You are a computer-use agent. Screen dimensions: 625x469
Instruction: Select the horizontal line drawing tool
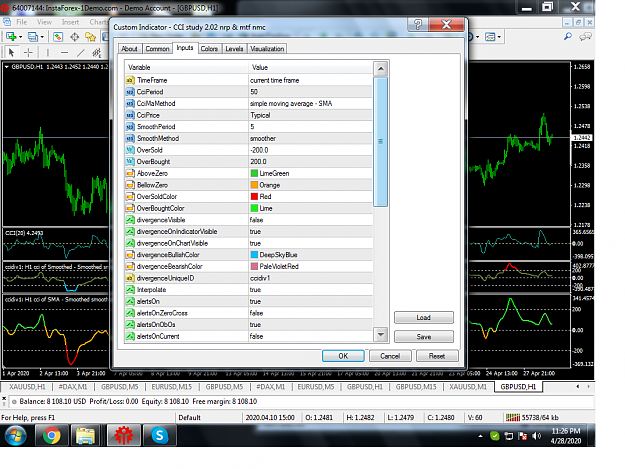click(x=64, y=52)
